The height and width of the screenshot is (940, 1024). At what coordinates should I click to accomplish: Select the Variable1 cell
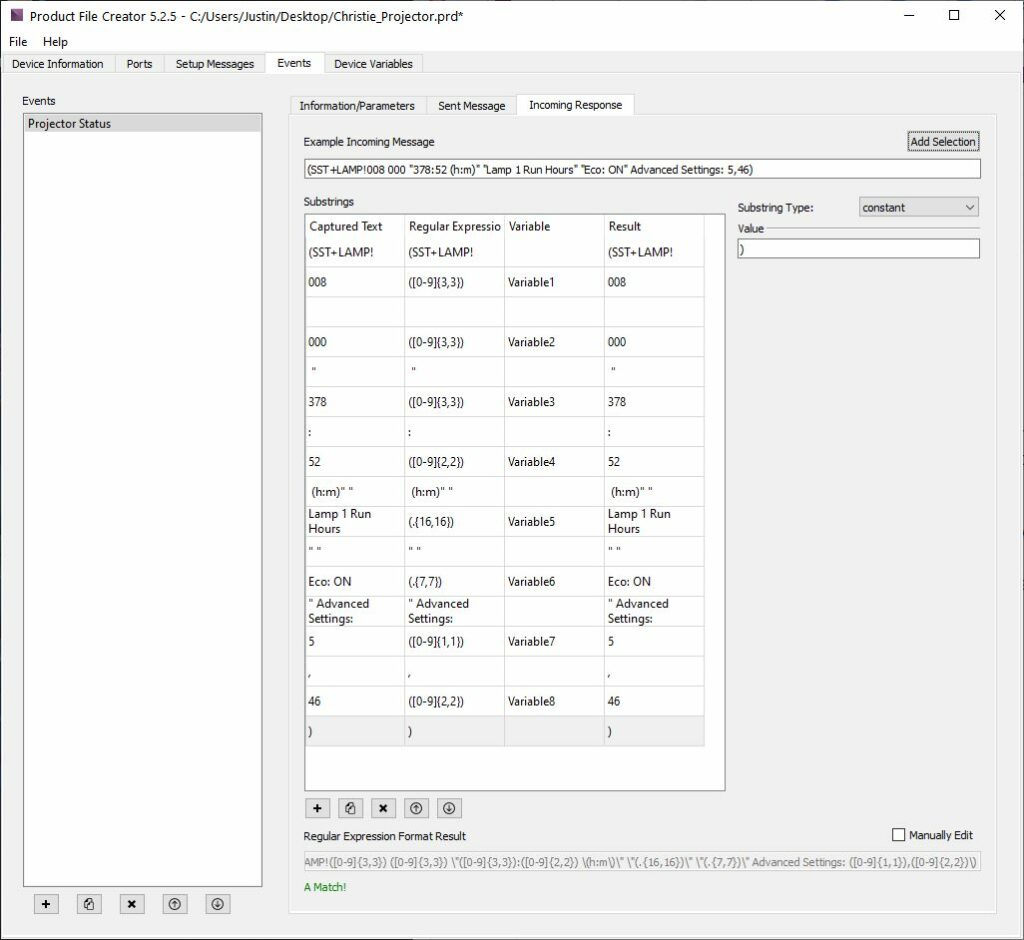click(554, 282)
